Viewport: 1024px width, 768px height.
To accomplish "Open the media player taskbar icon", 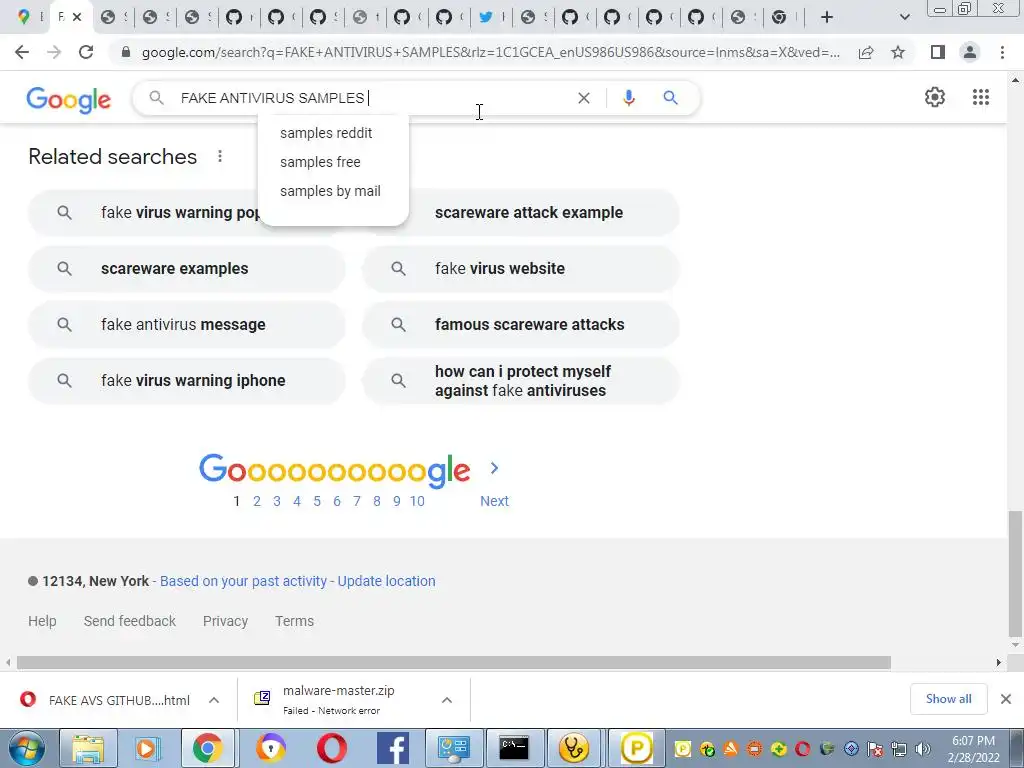I will tap(148, 748).
